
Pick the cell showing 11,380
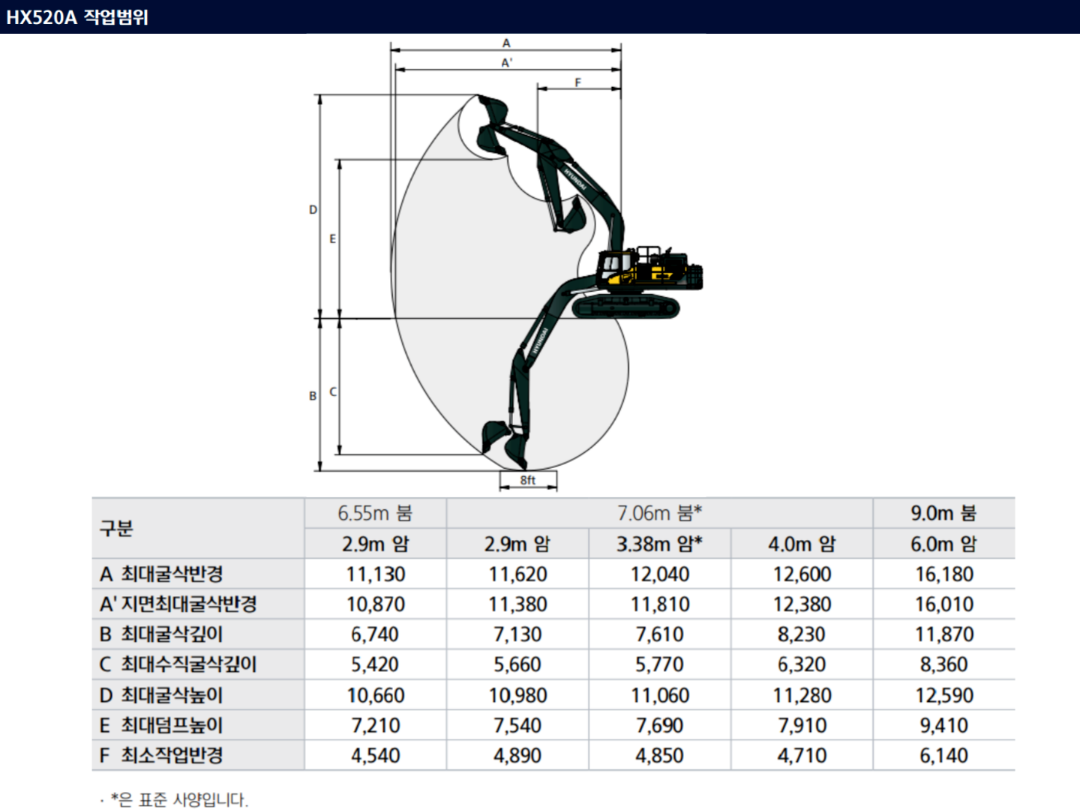(x=517, y=604)
